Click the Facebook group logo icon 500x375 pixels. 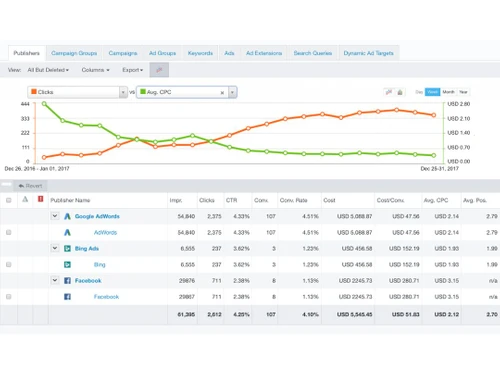67,281
